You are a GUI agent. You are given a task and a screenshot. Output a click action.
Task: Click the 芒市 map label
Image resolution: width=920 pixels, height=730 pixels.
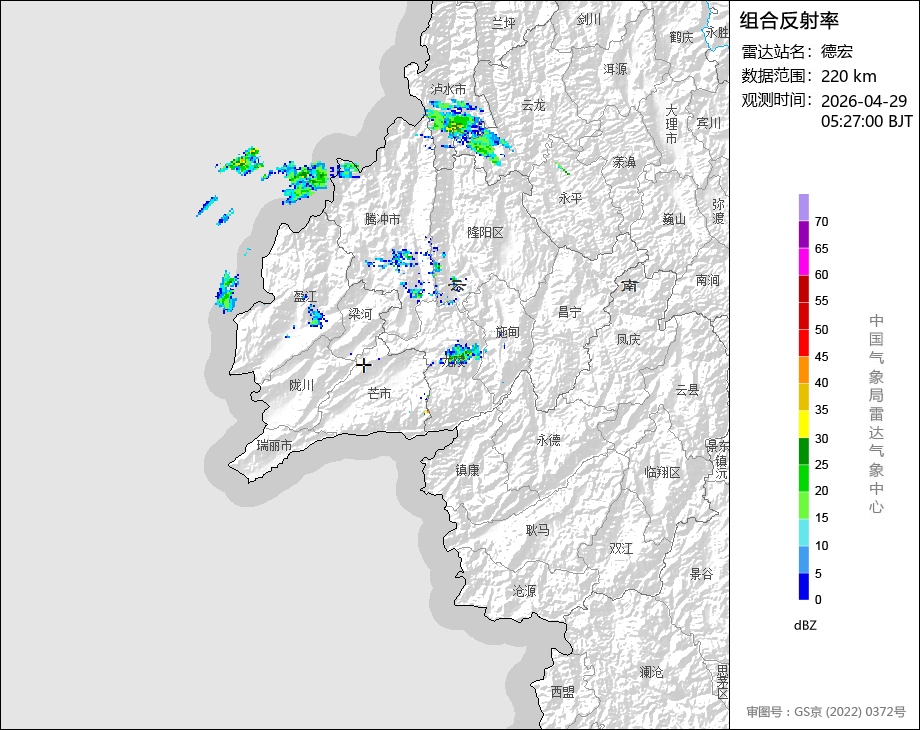pyautogui.click(x=379, y=393)
